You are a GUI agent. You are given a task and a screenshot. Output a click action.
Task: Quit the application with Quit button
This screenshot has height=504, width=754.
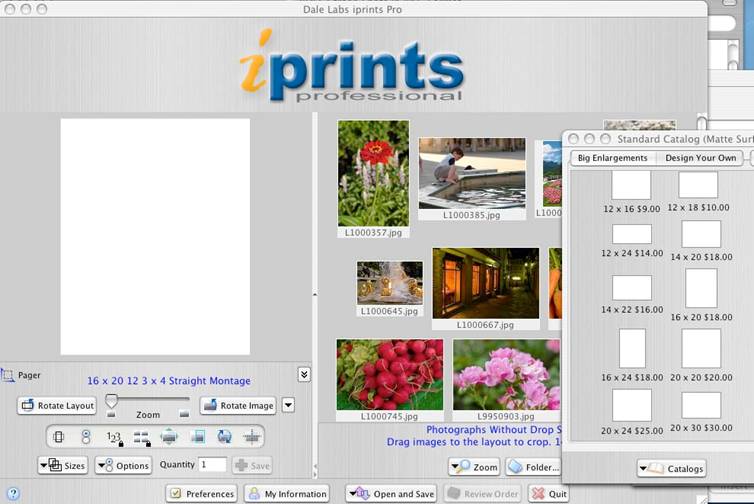[x=548, y=493]
